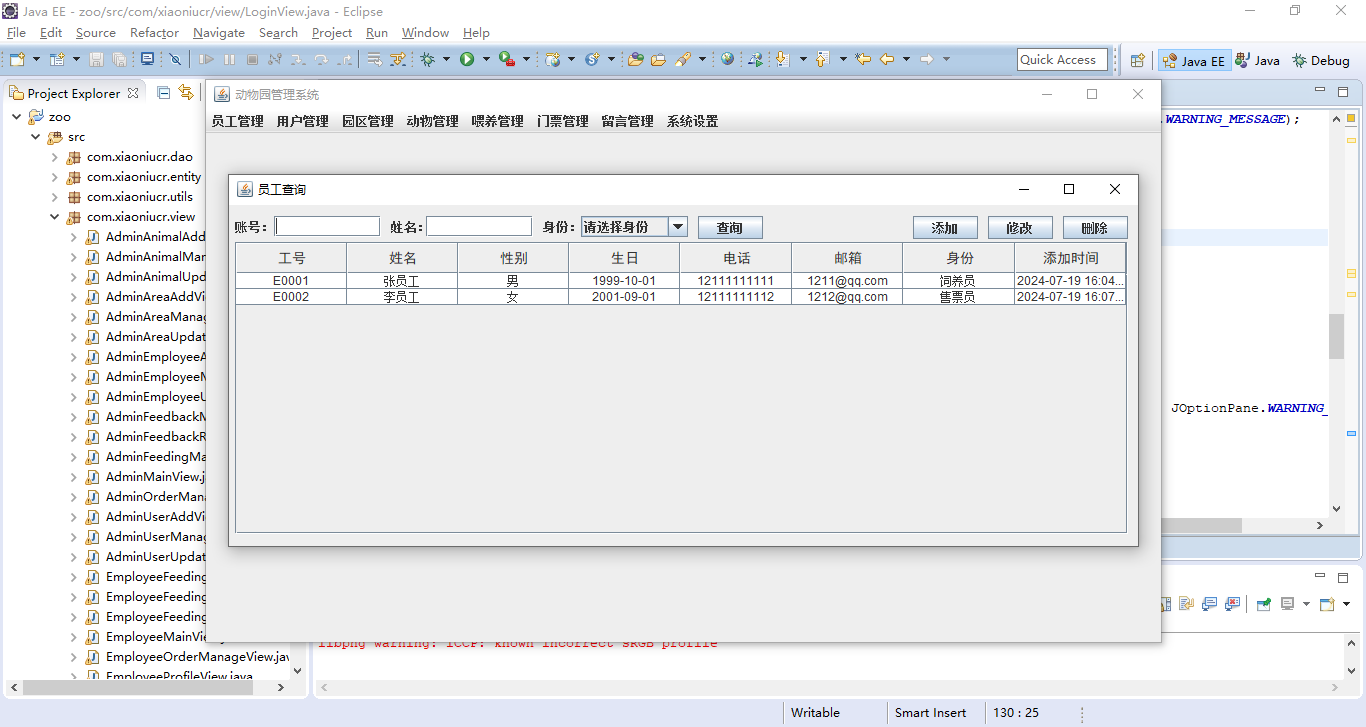Click the 工号 column header
1366x727 pixels.
tap(291, 258)
